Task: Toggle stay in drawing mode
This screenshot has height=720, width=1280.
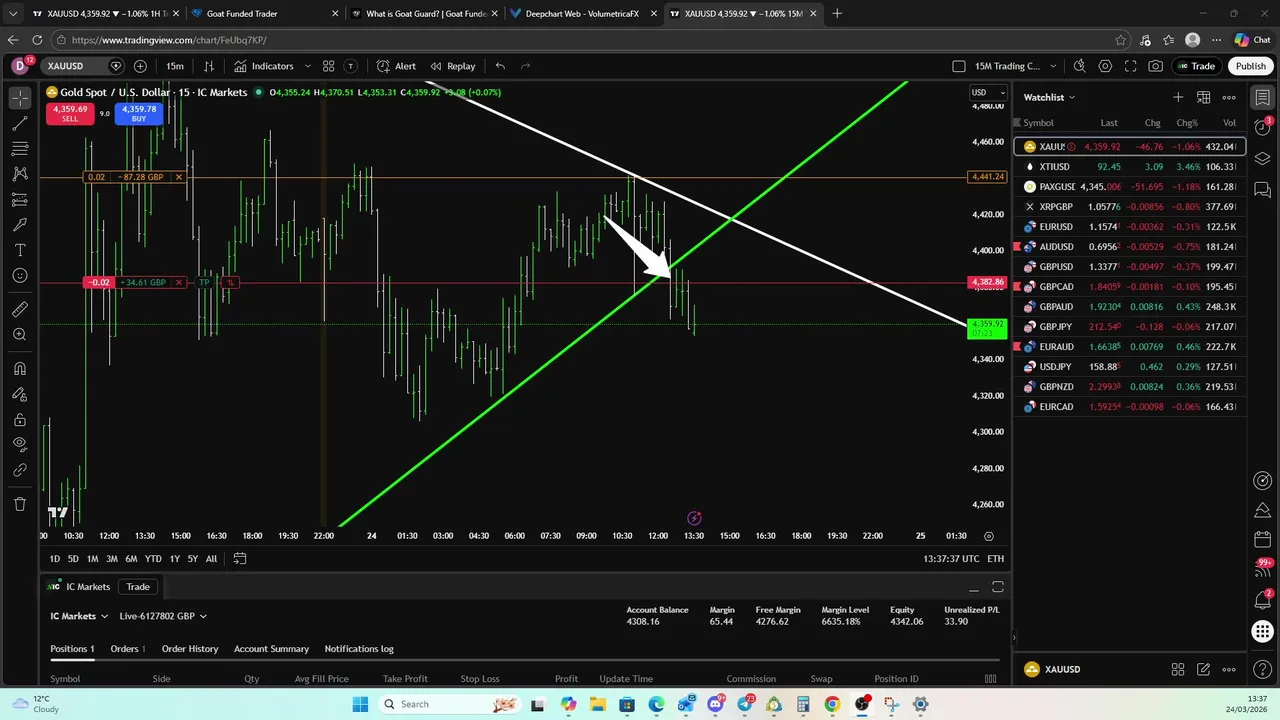Action: (20, 394)
